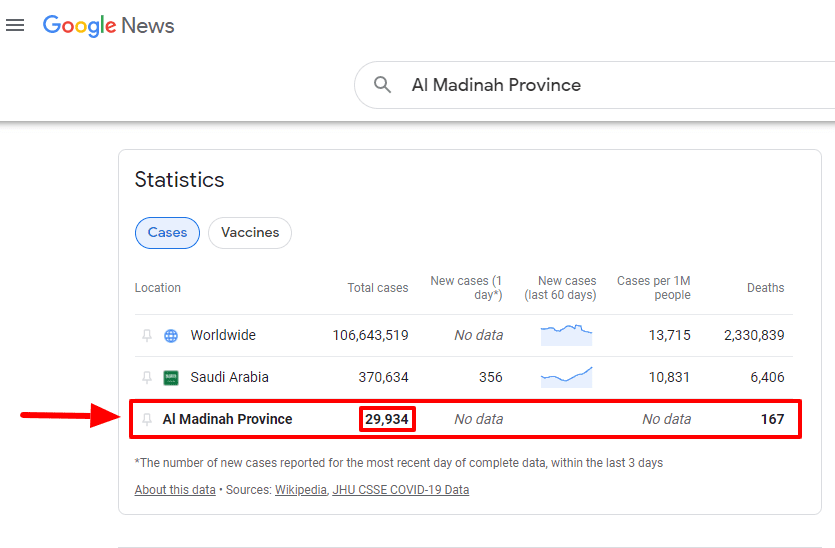Switch to the Vaccines tab

(250, 233)
